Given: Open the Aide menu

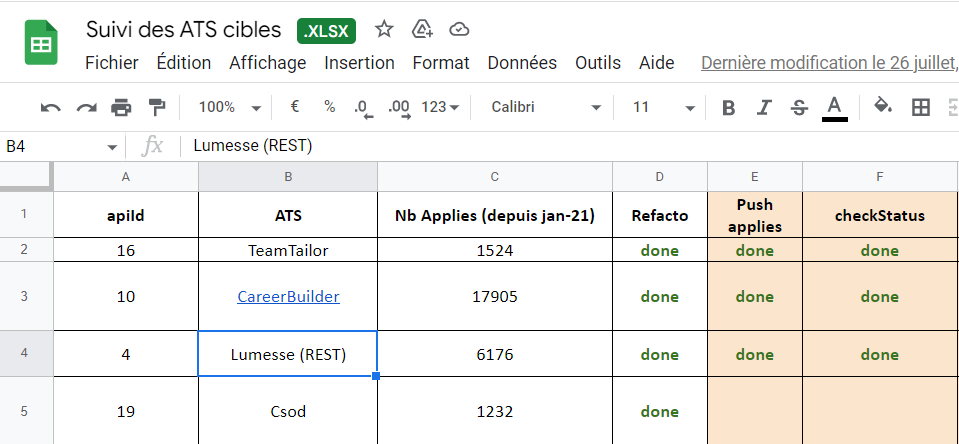Looking at the screenshot, I should 656,63.
